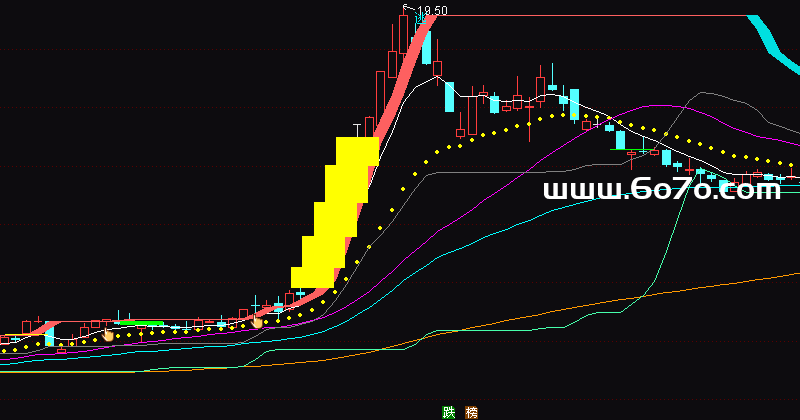This screenshot has height=420, width=800.
Task: Click the tall cyan candle right of peak
Action: point(426,46)
